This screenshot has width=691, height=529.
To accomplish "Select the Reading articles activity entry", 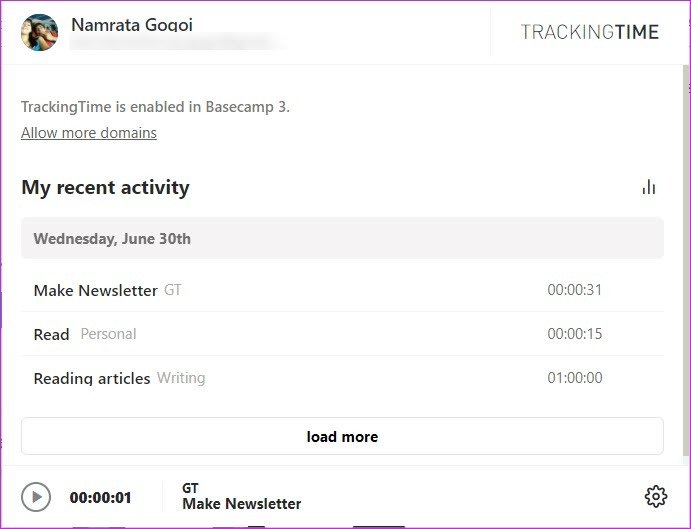I will (342, 378).
